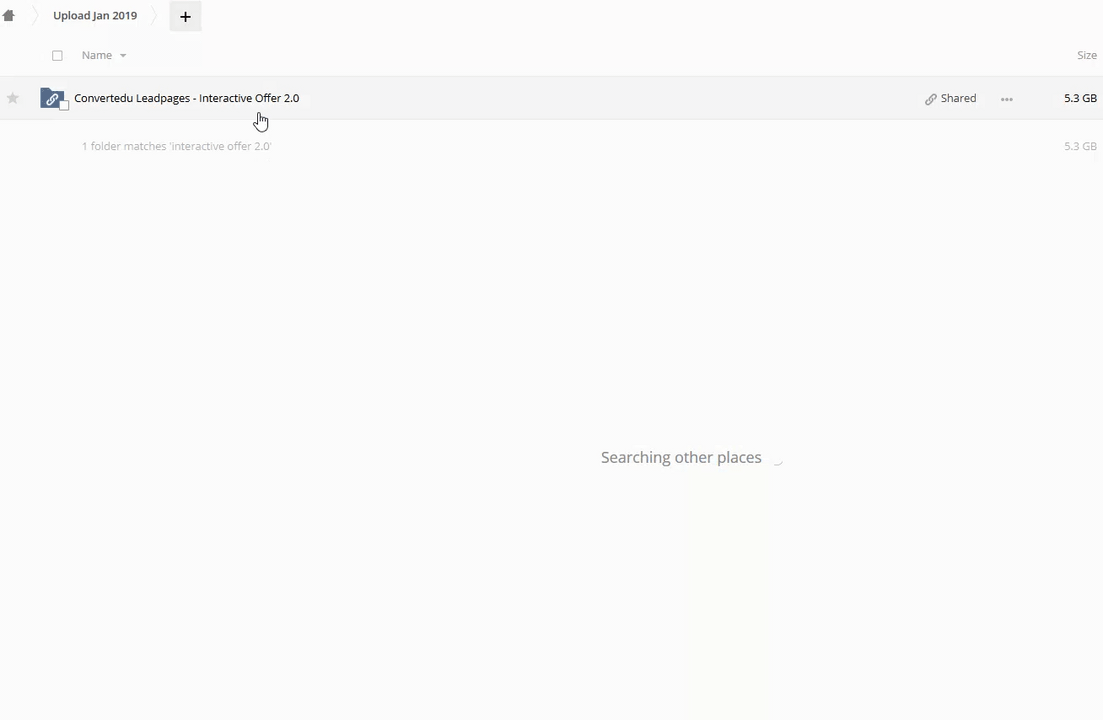Click the '1 folder matches' summary text

click(177, 146)
